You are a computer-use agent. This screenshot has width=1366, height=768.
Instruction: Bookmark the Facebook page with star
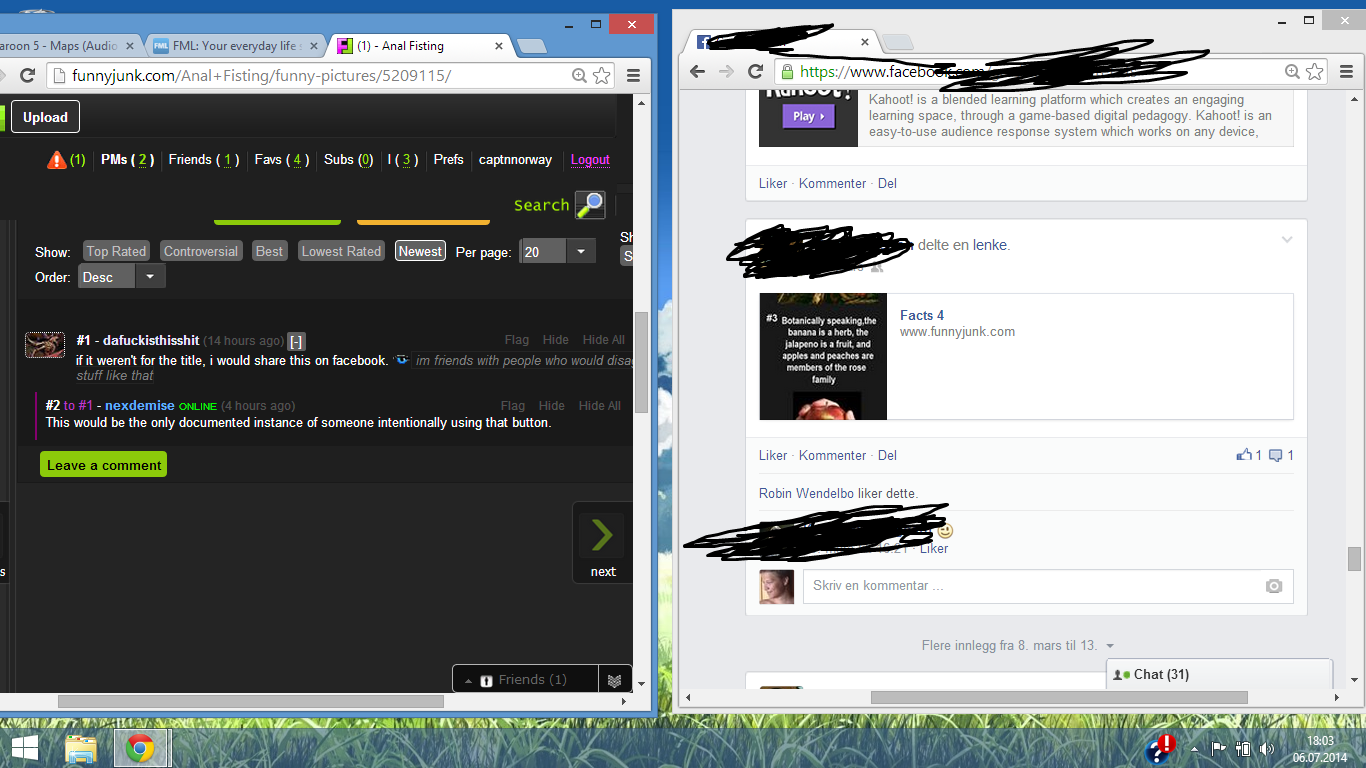[1315, 71]
